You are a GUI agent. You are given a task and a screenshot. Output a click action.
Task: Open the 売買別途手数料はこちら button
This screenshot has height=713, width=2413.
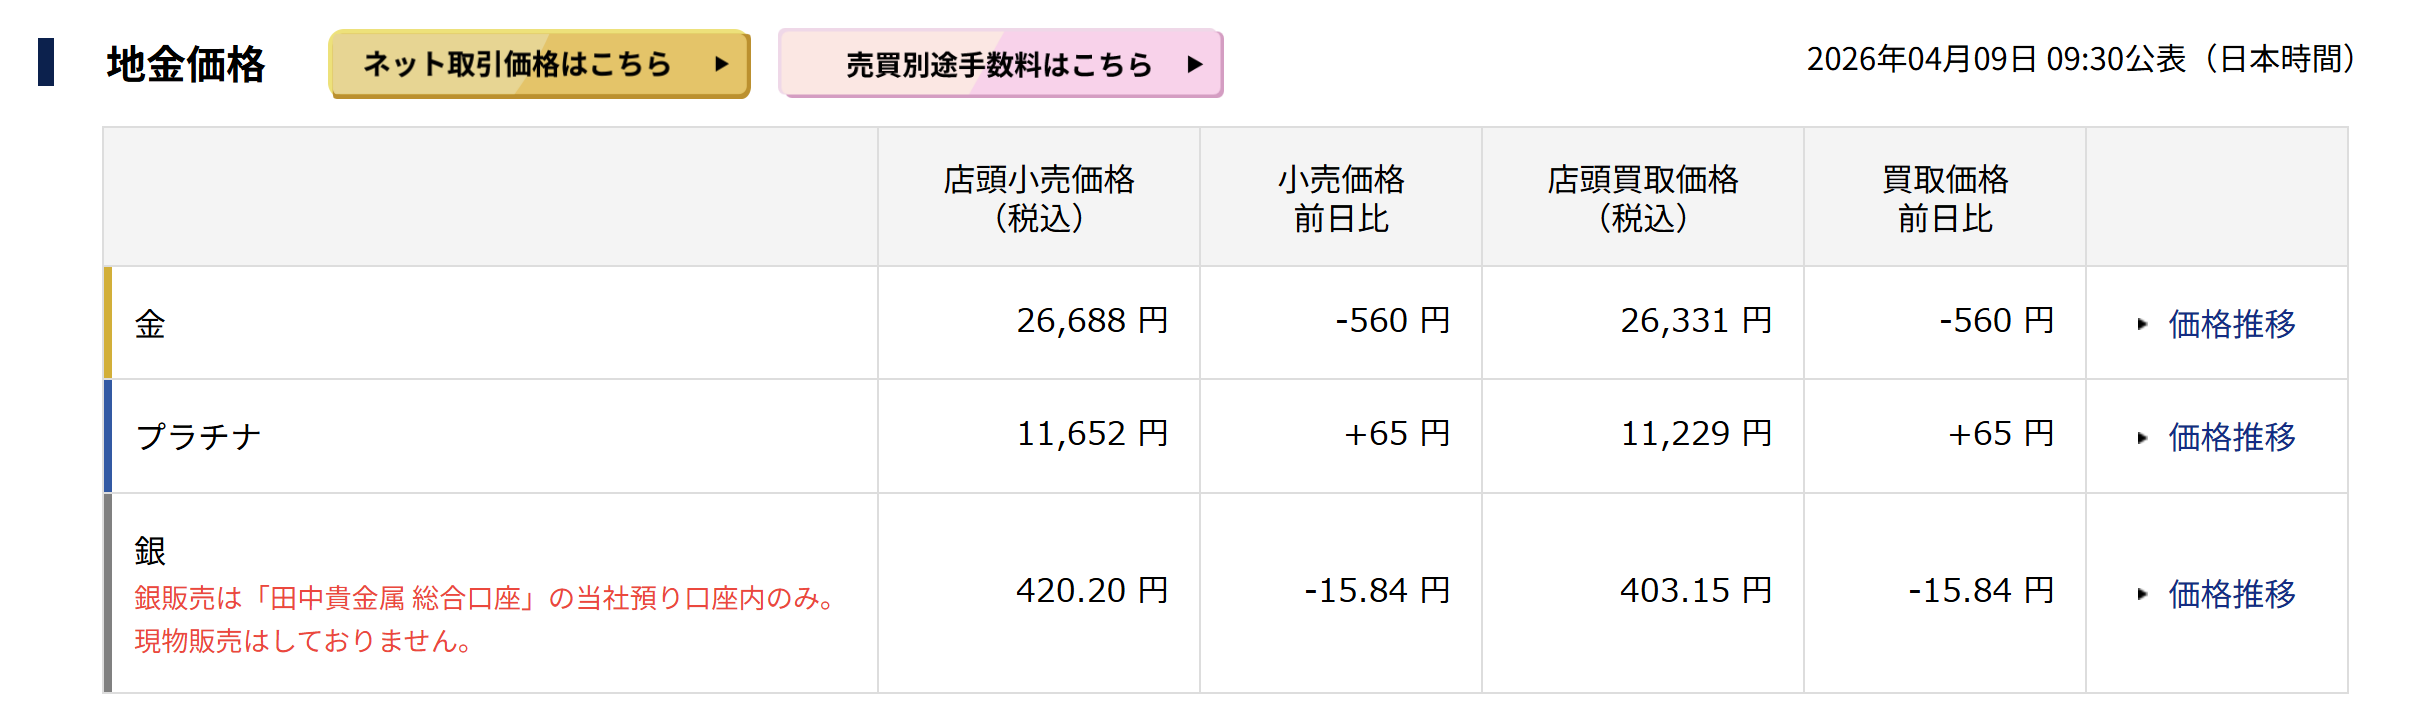(1000, 64)
